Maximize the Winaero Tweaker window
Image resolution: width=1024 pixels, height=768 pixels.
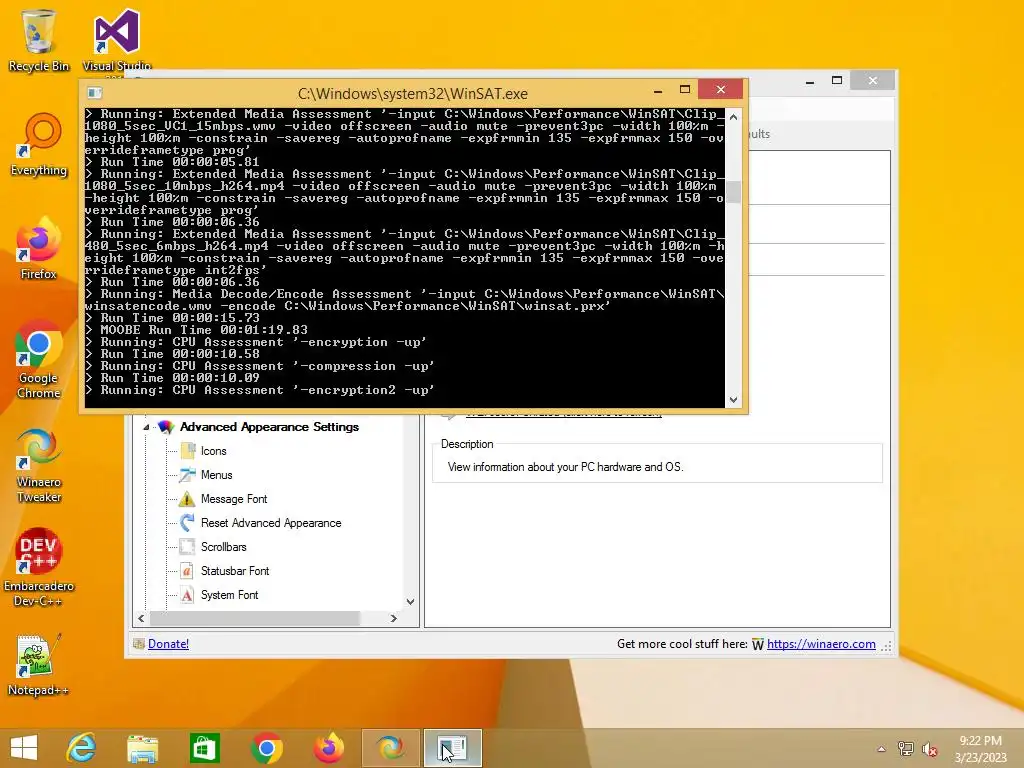tap(837, 80)
